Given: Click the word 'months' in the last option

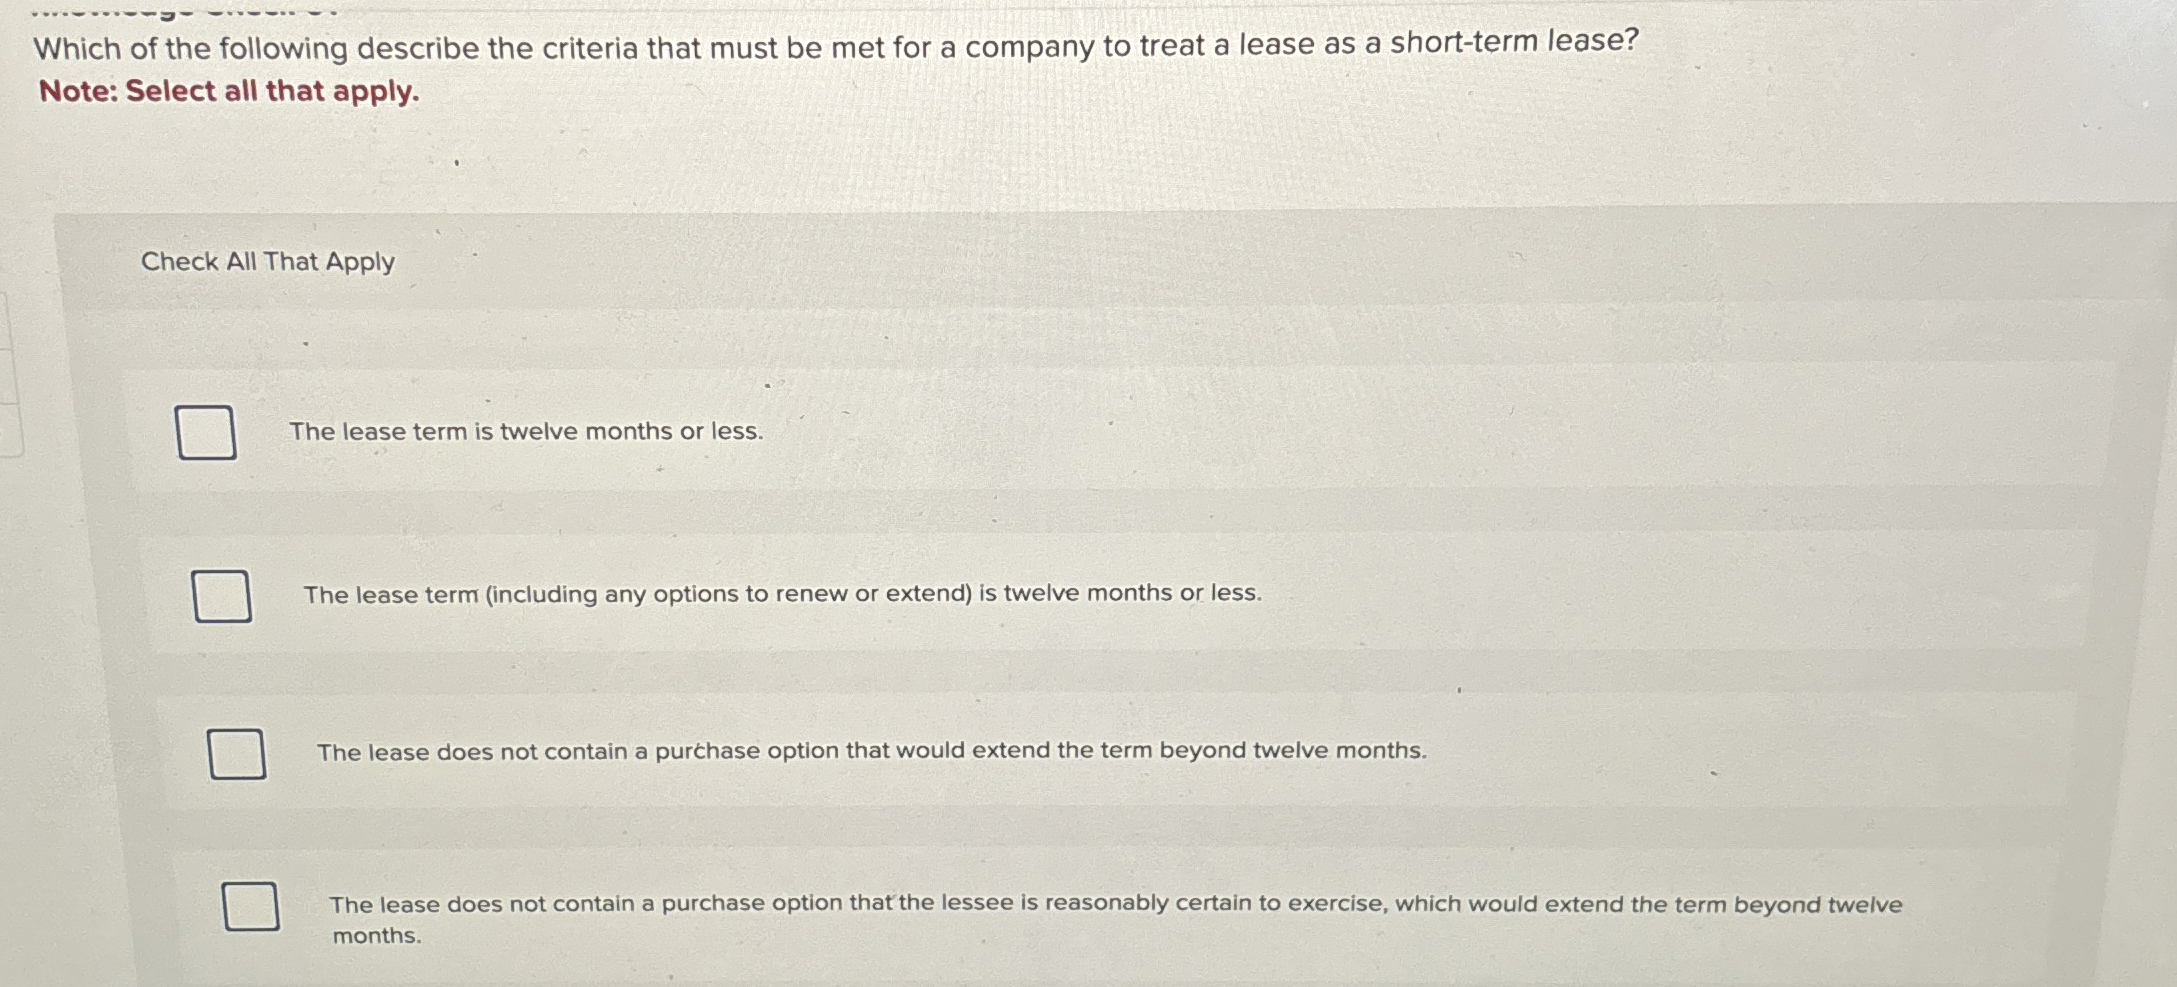Looking at the screenshot, I should (x=376, y=934).
